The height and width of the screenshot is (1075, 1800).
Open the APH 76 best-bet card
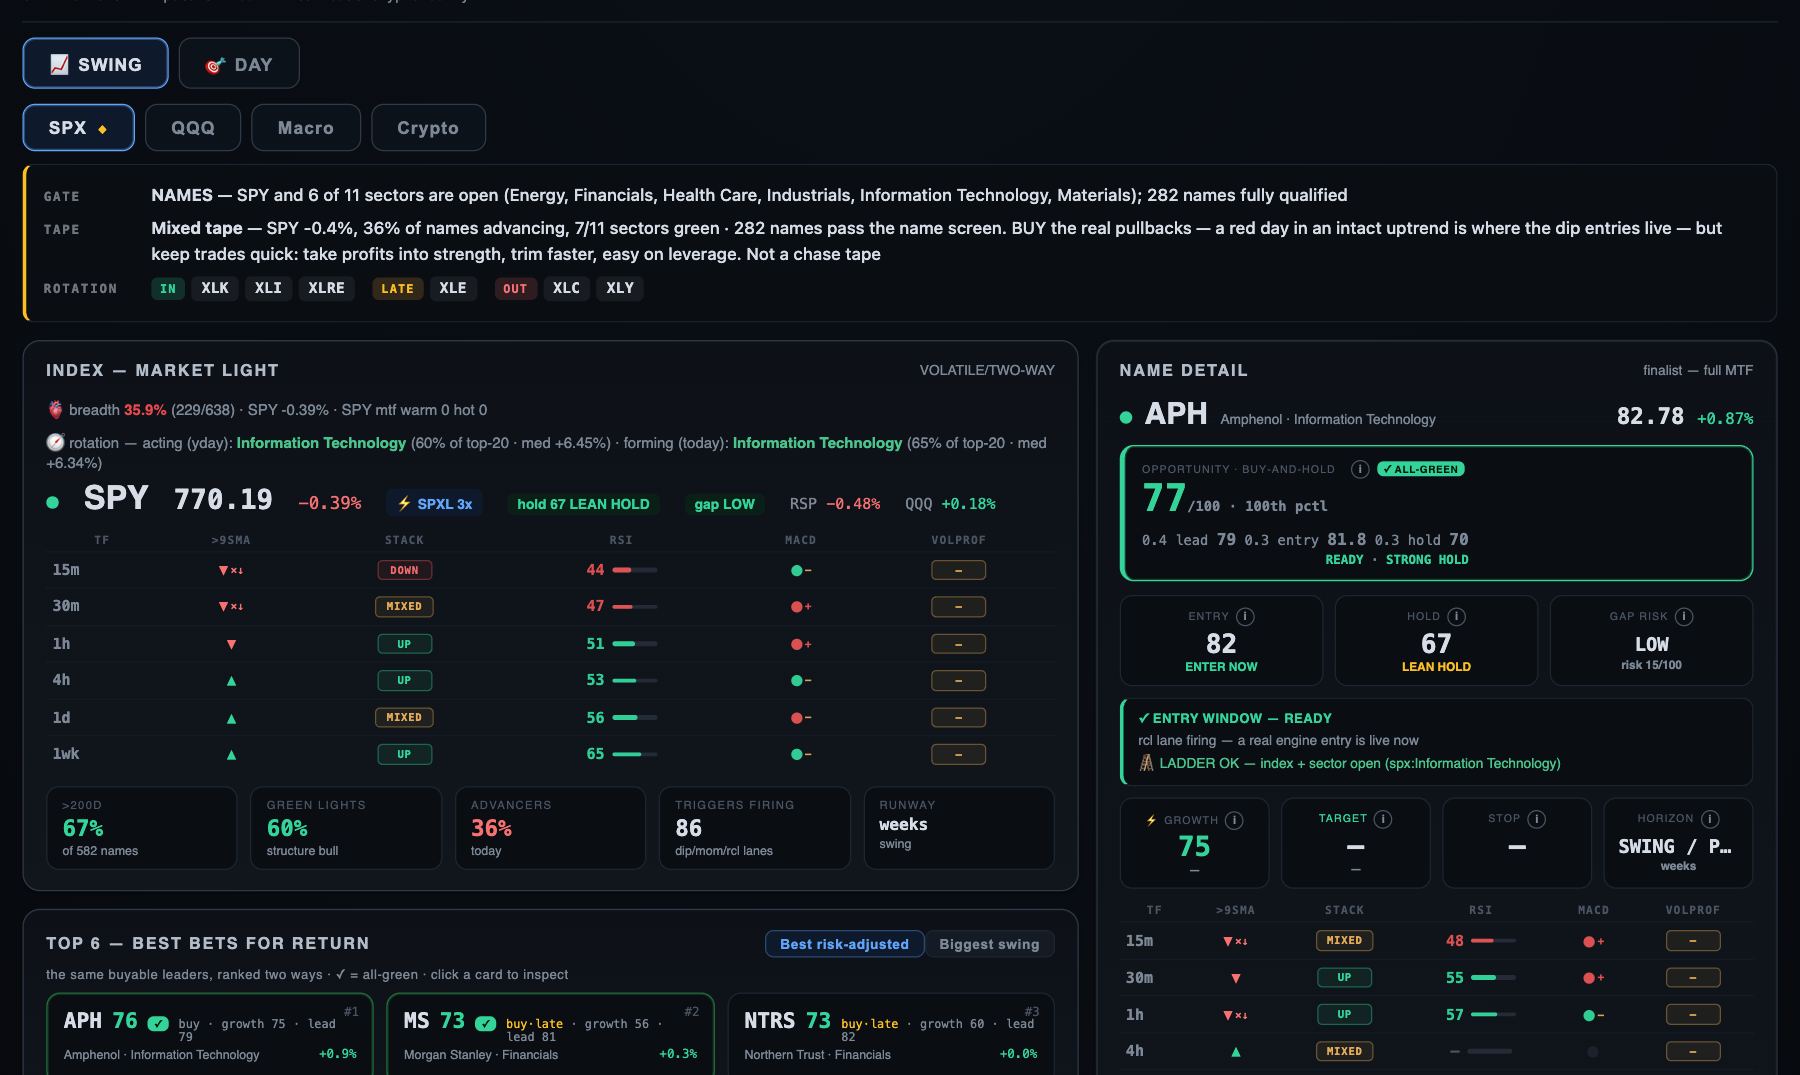[x=210, y=1035]
